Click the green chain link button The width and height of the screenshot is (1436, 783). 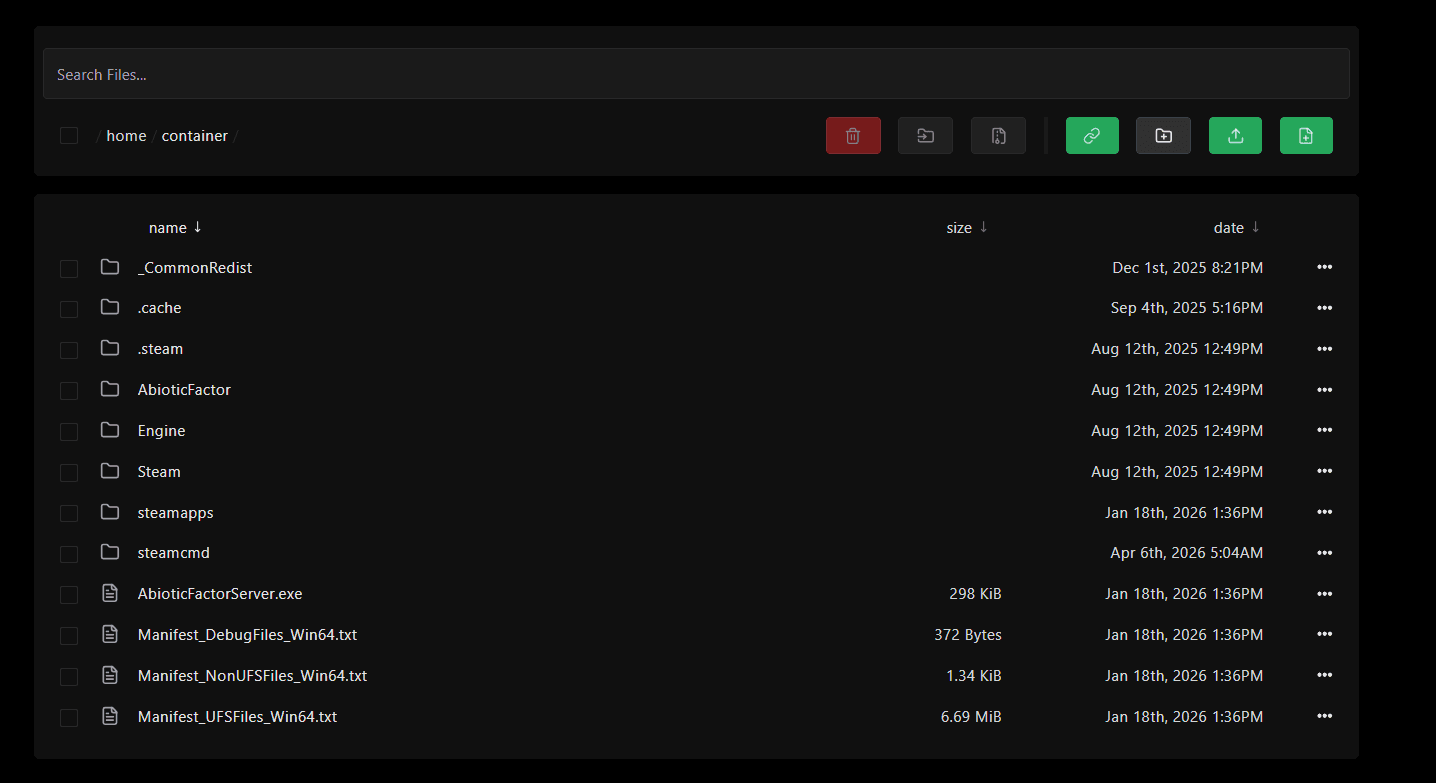(1092, 136)
